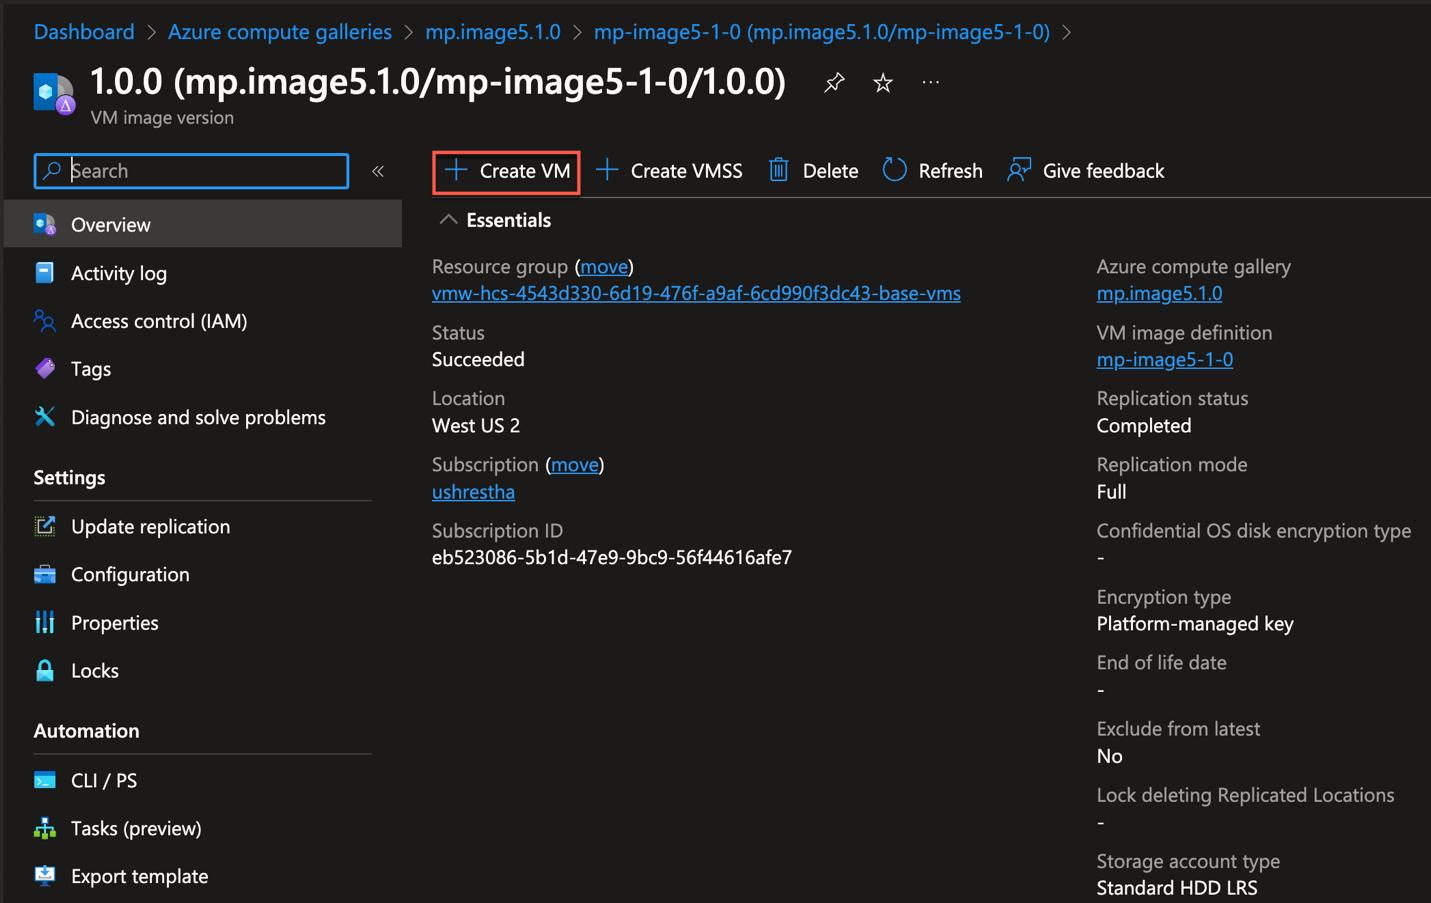1431x903 pixels.
Task: Collapse the Essentials section
Action: 448,220
